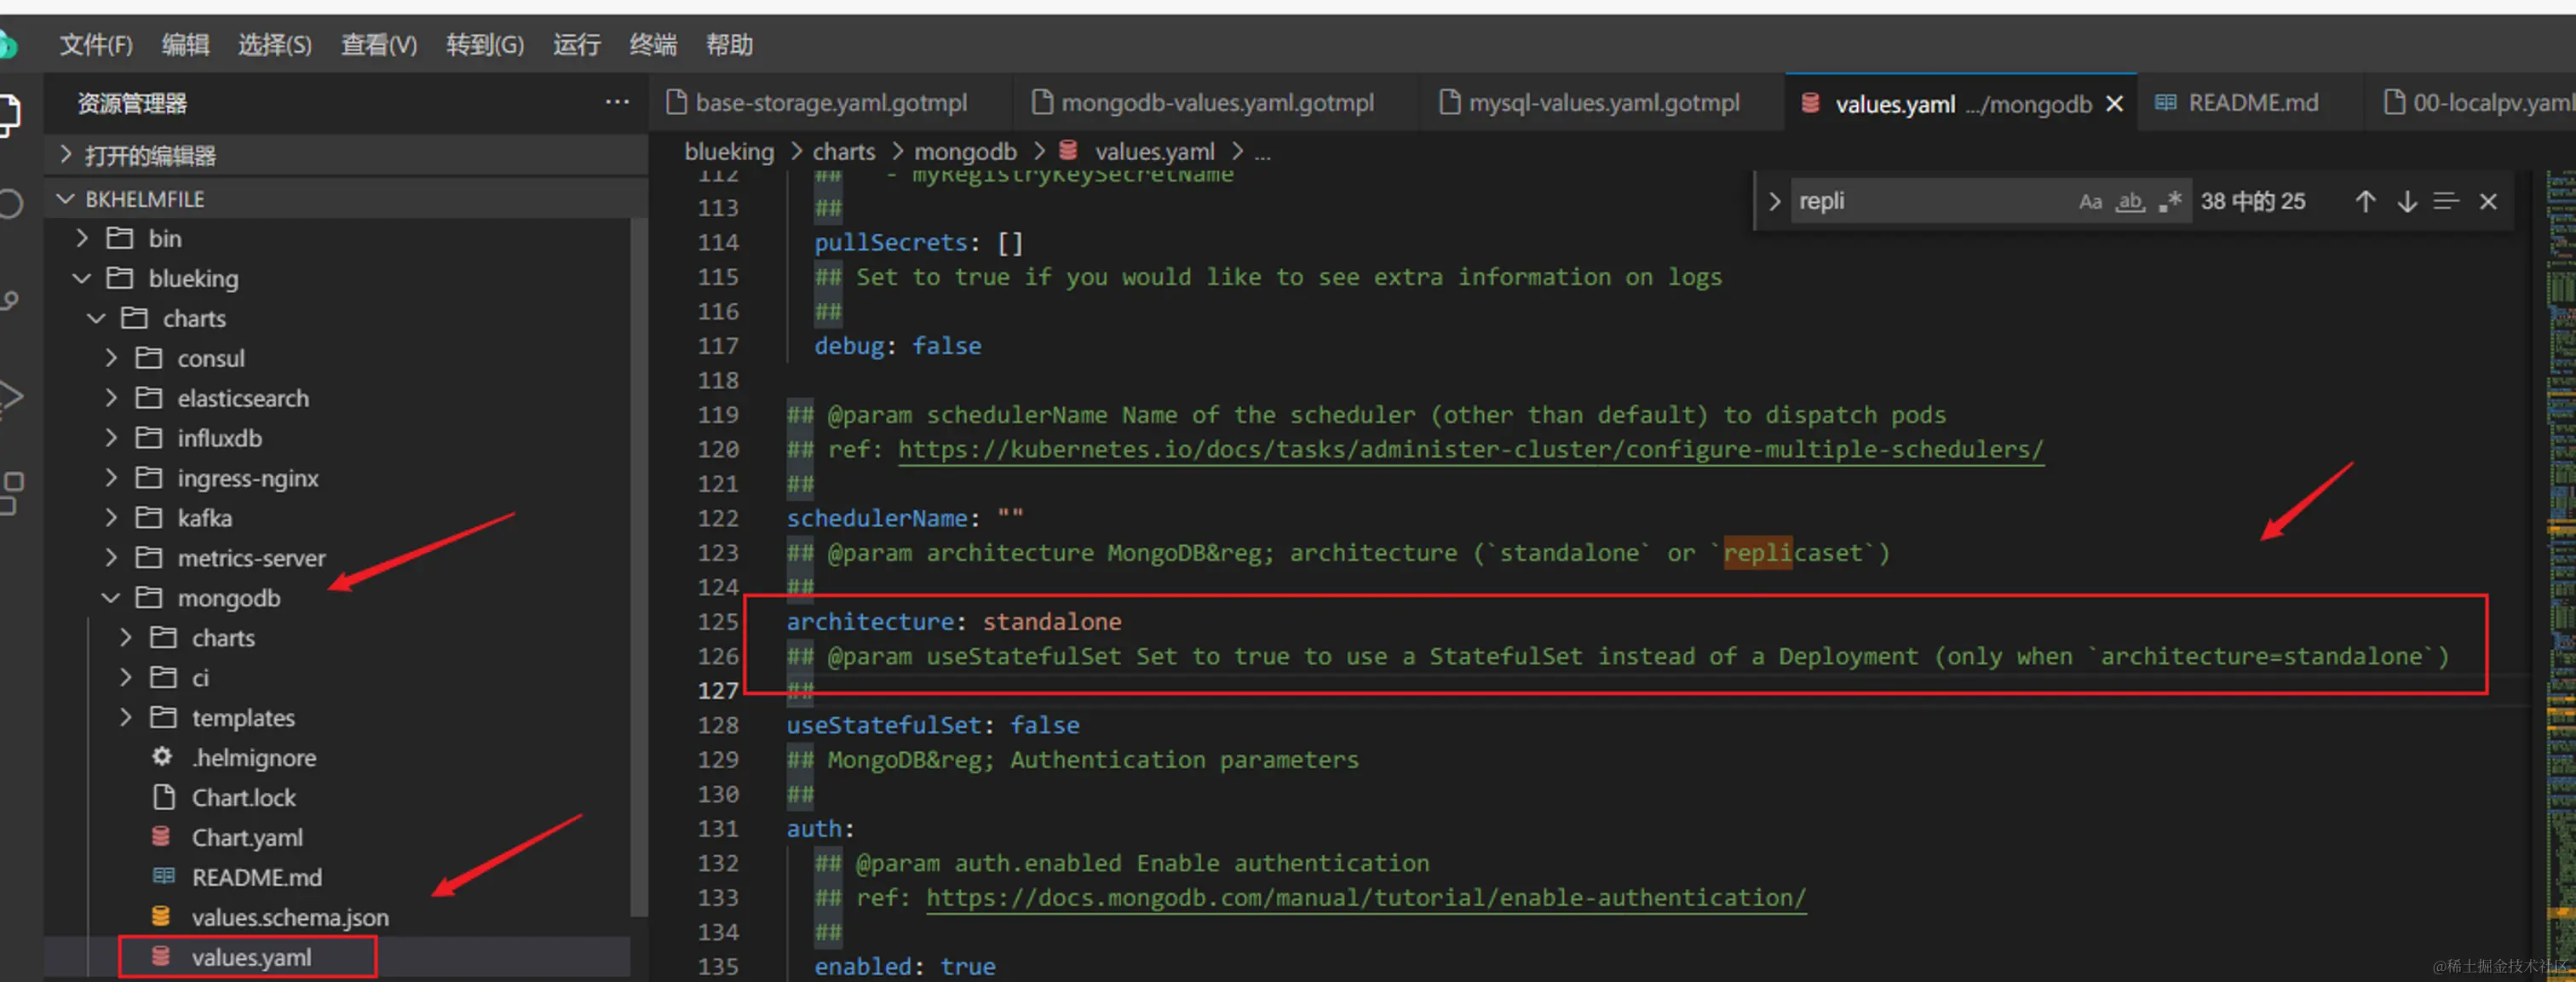
Task: Close the find widget
Action: (2488, 201)
